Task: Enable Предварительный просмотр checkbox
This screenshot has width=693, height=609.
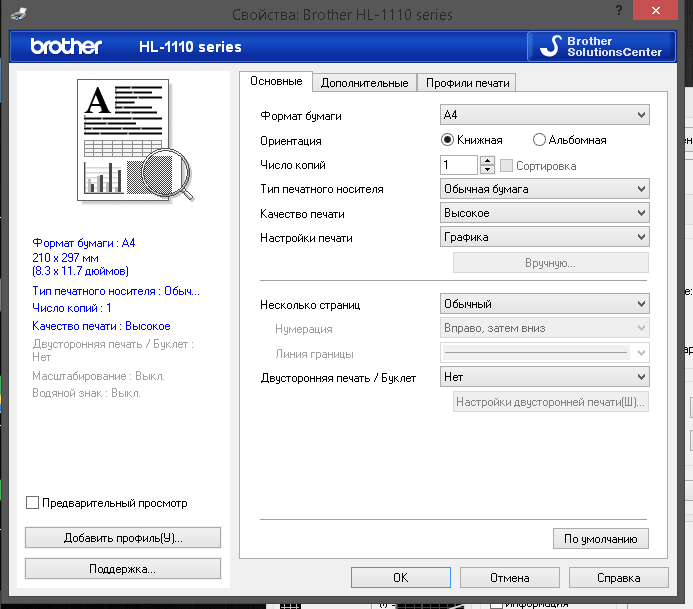Action: click(32, 502)
